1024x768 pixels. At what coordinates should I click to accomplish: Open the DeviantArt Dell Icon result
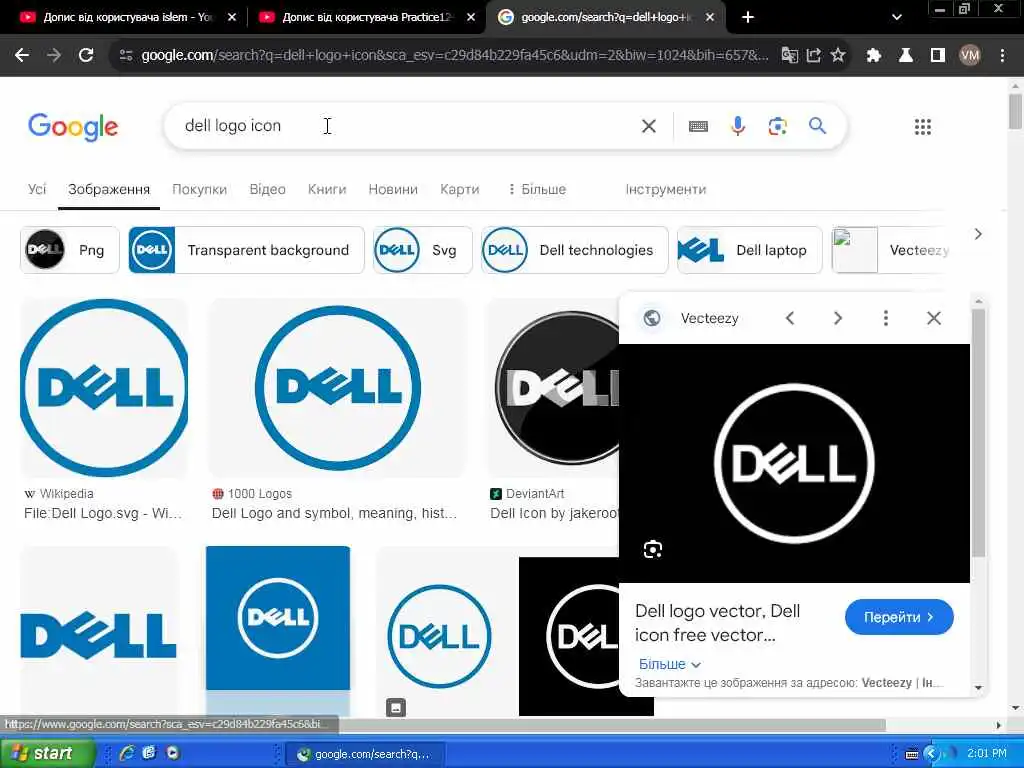[x=554, y=388]
